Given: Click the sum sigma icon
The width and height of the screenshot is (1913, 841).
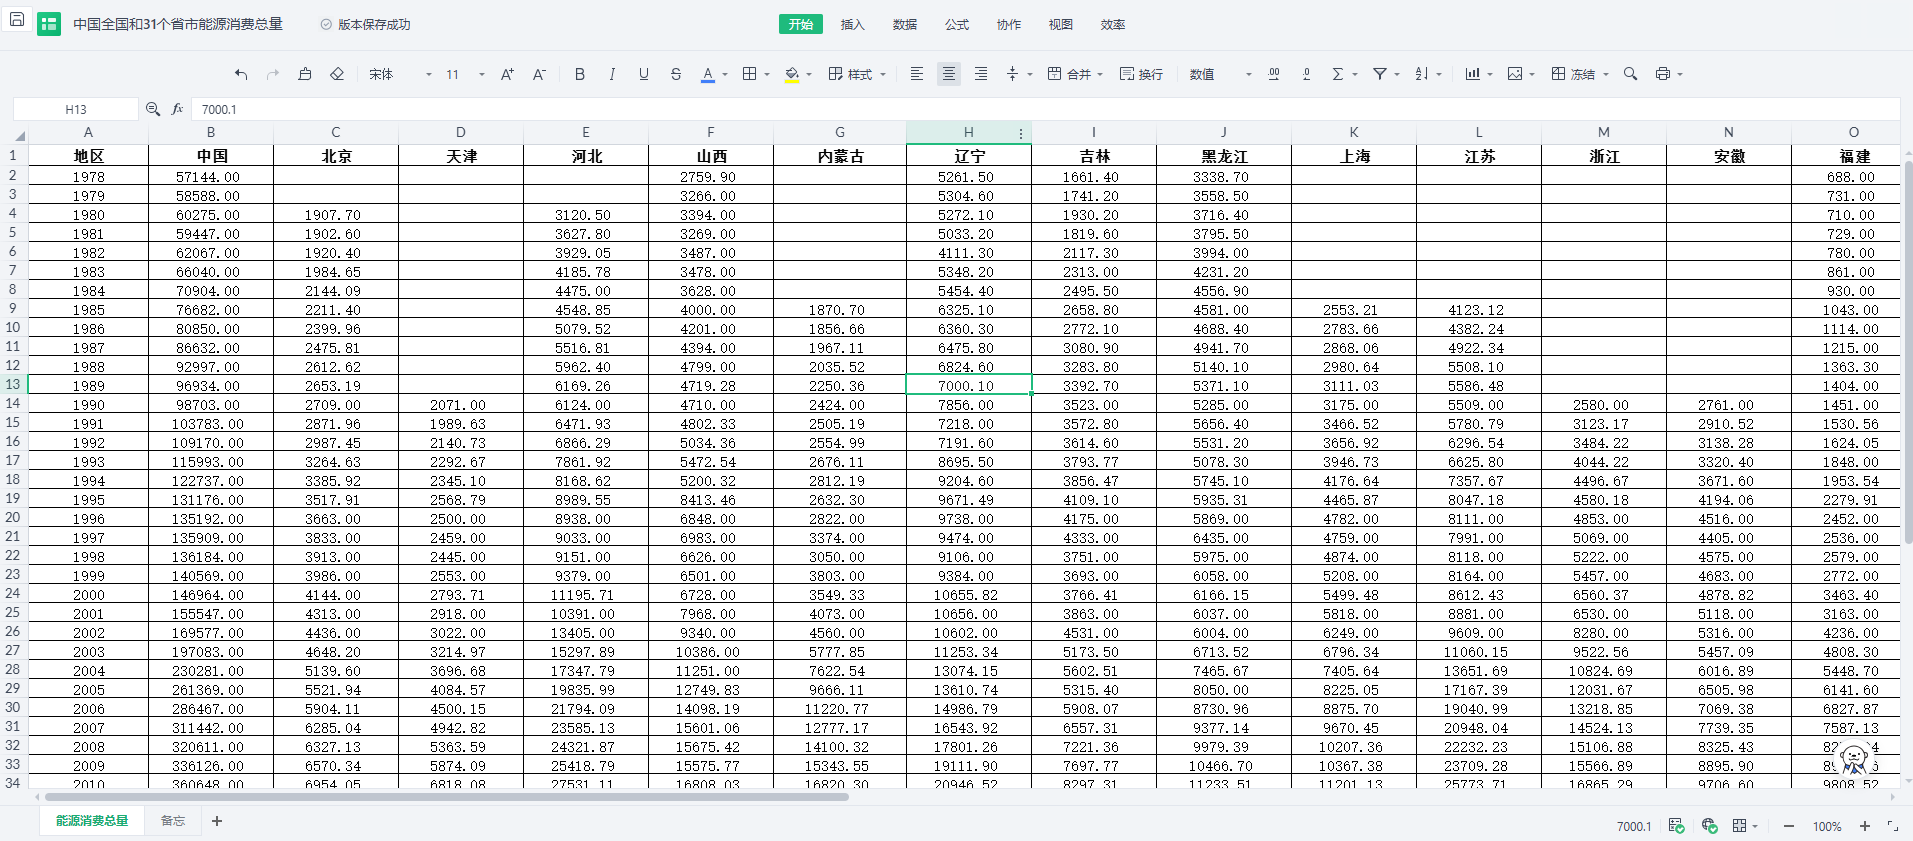Looking at the screenshot, I should (x=1338, y=74).
